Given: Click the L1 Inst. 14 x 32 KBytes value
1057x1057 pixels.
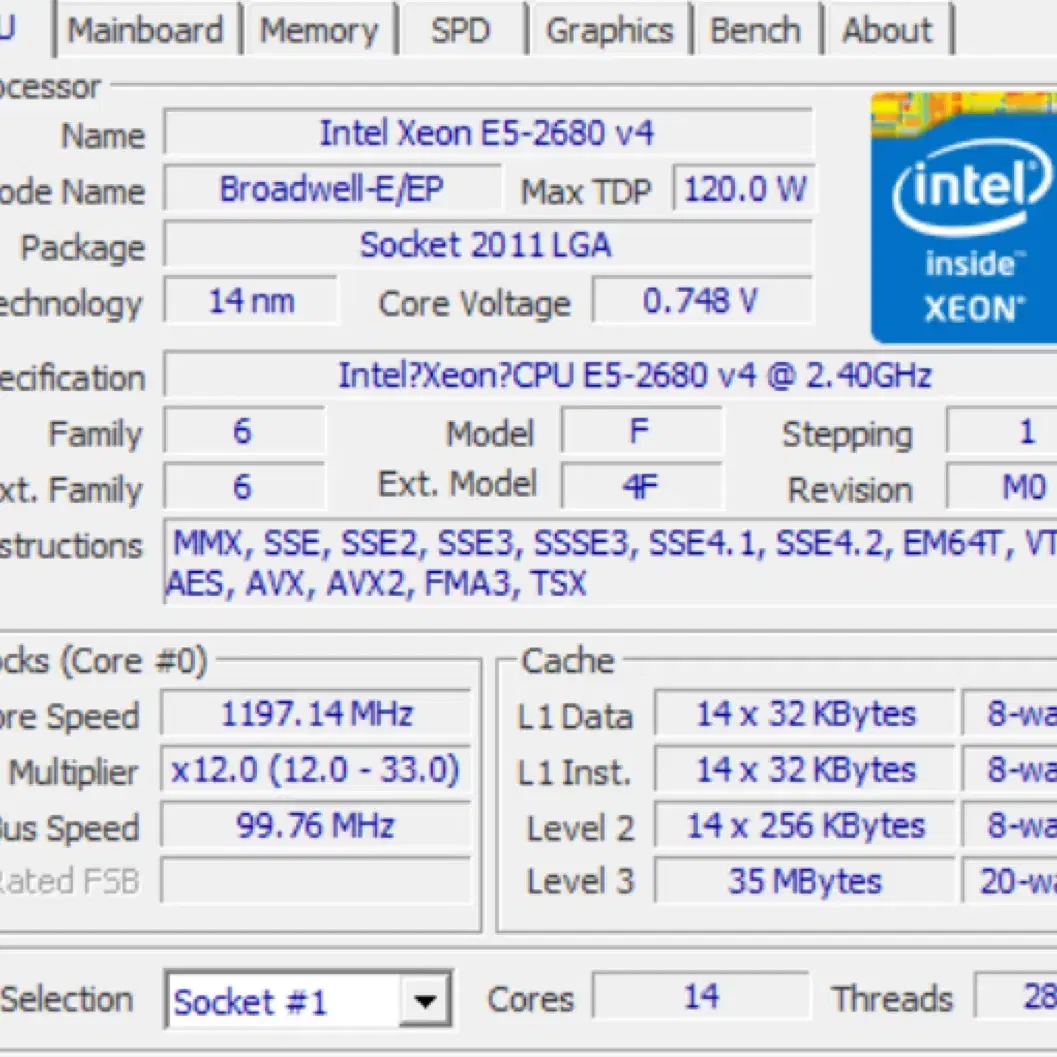Looking at the screenshot, I should (806, 769).
